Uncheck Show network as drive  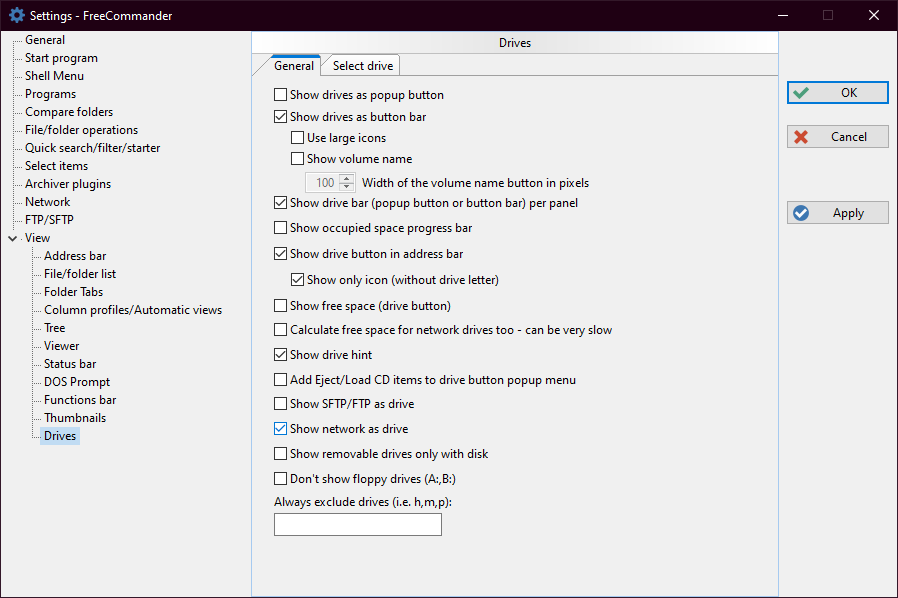281,429
